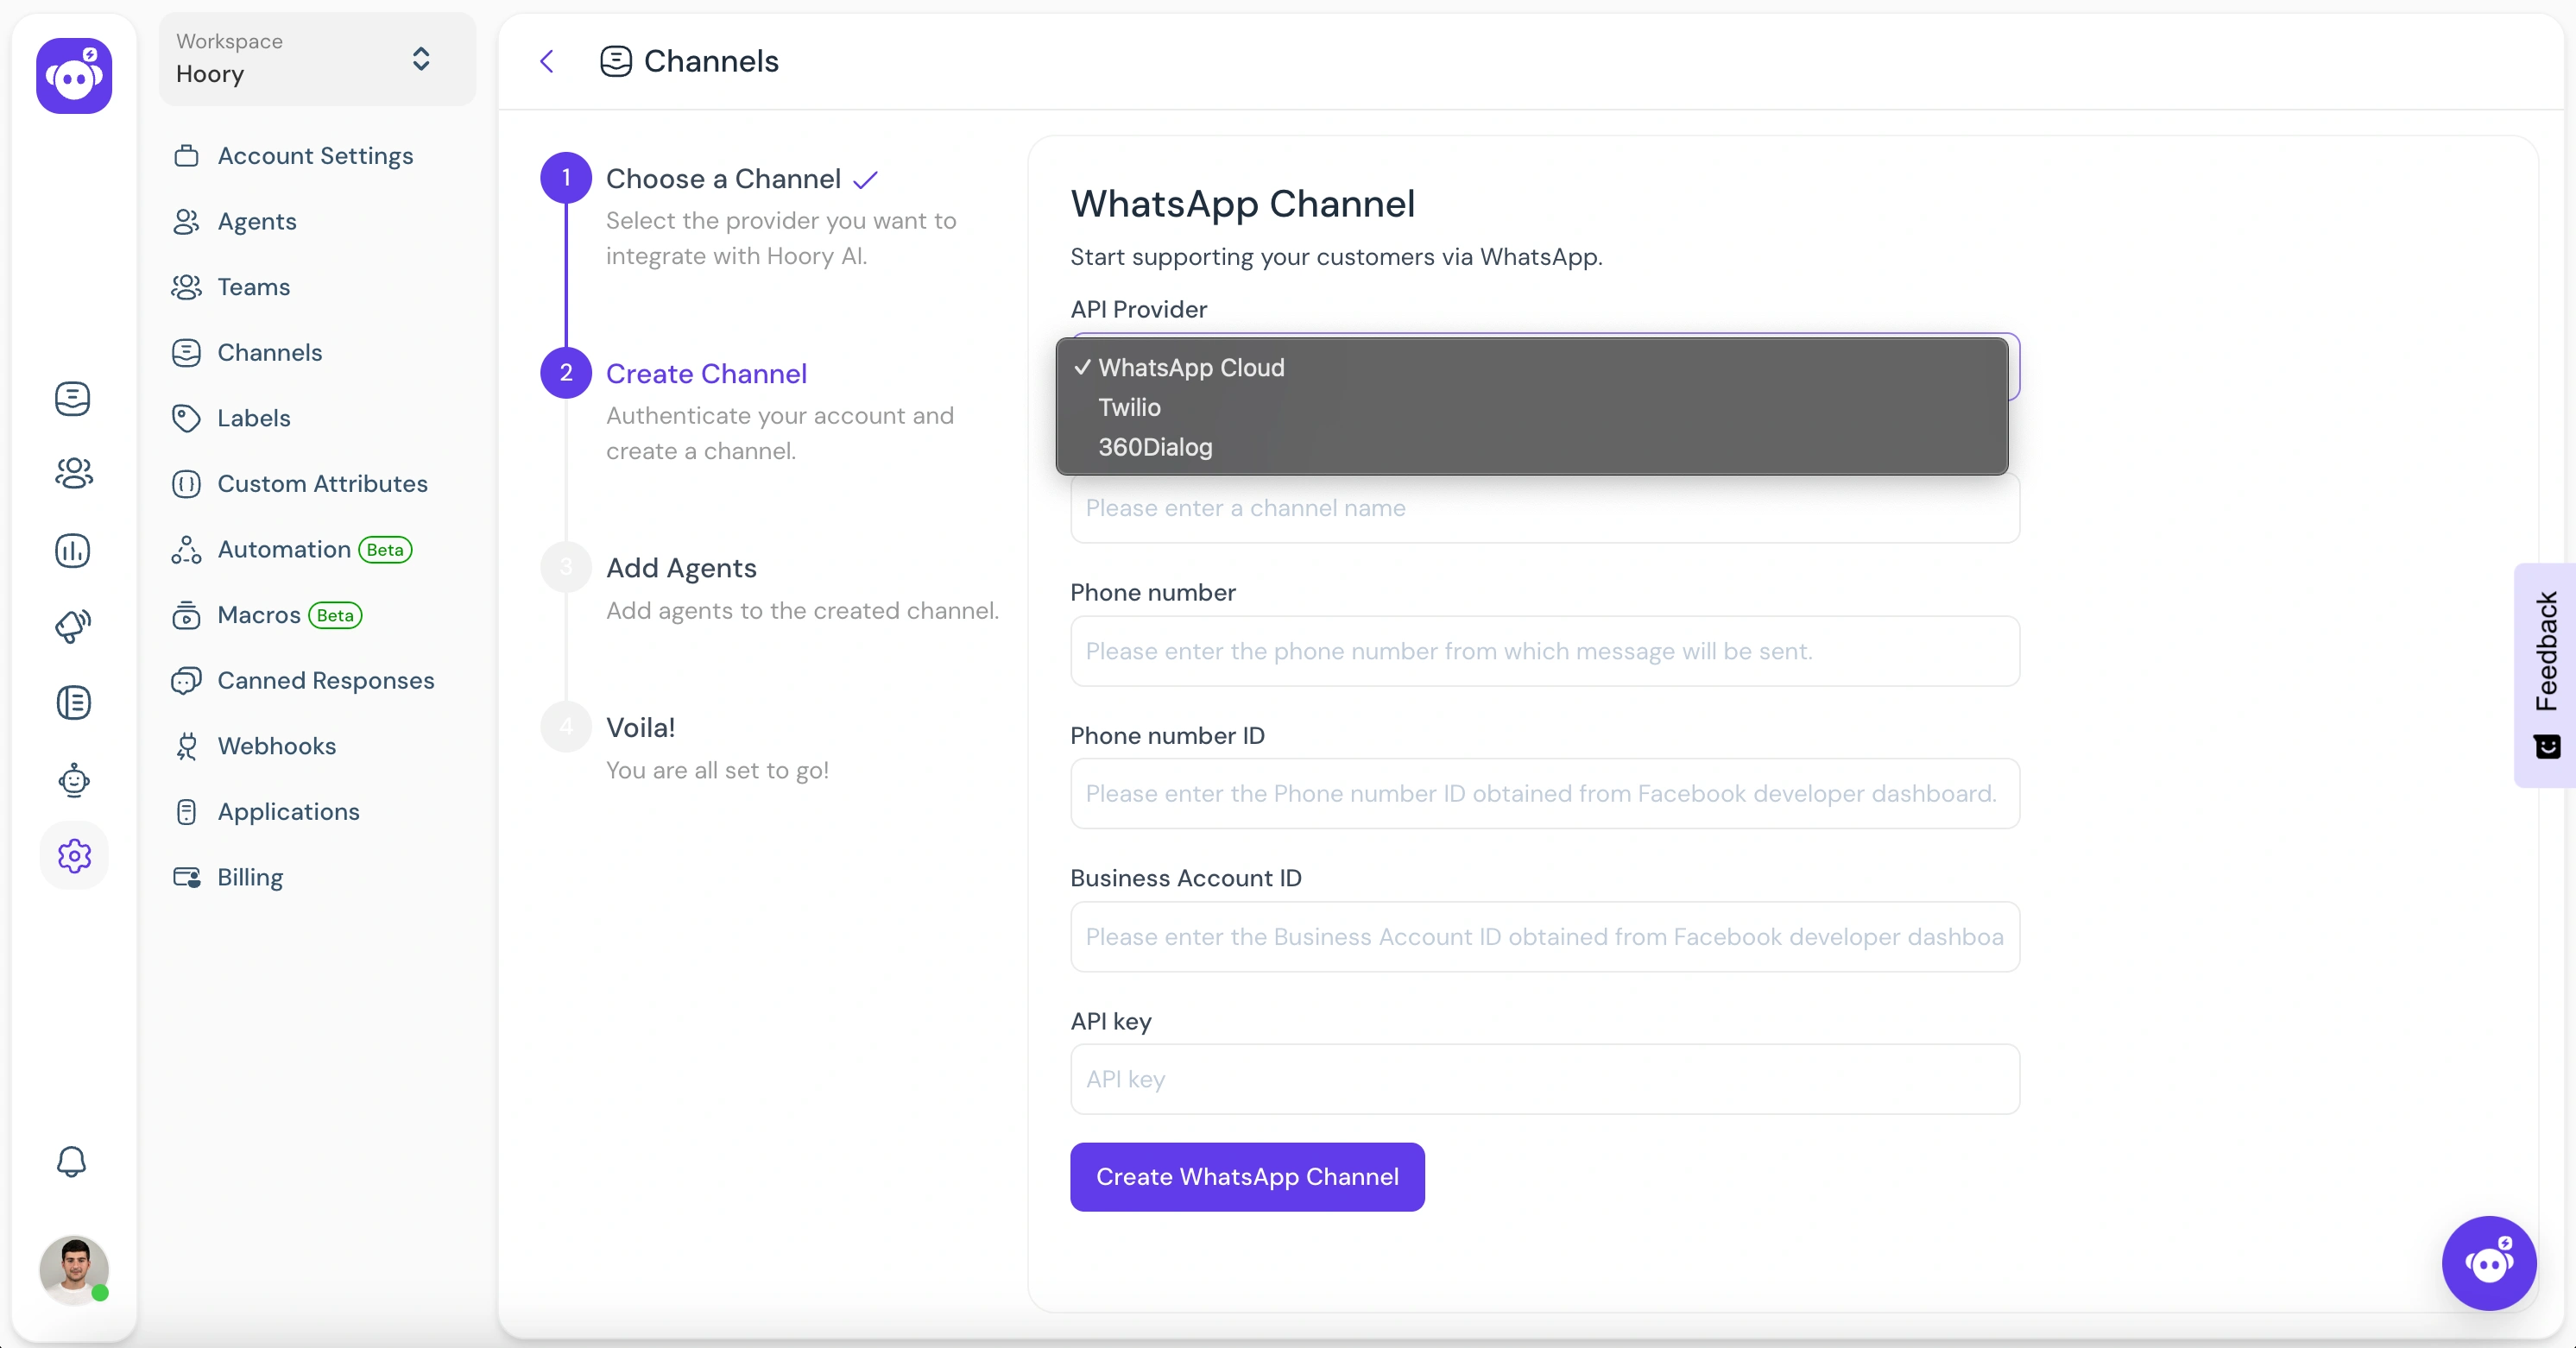Click the Channels header icon

pyautogui.click(x=616, y=61)
